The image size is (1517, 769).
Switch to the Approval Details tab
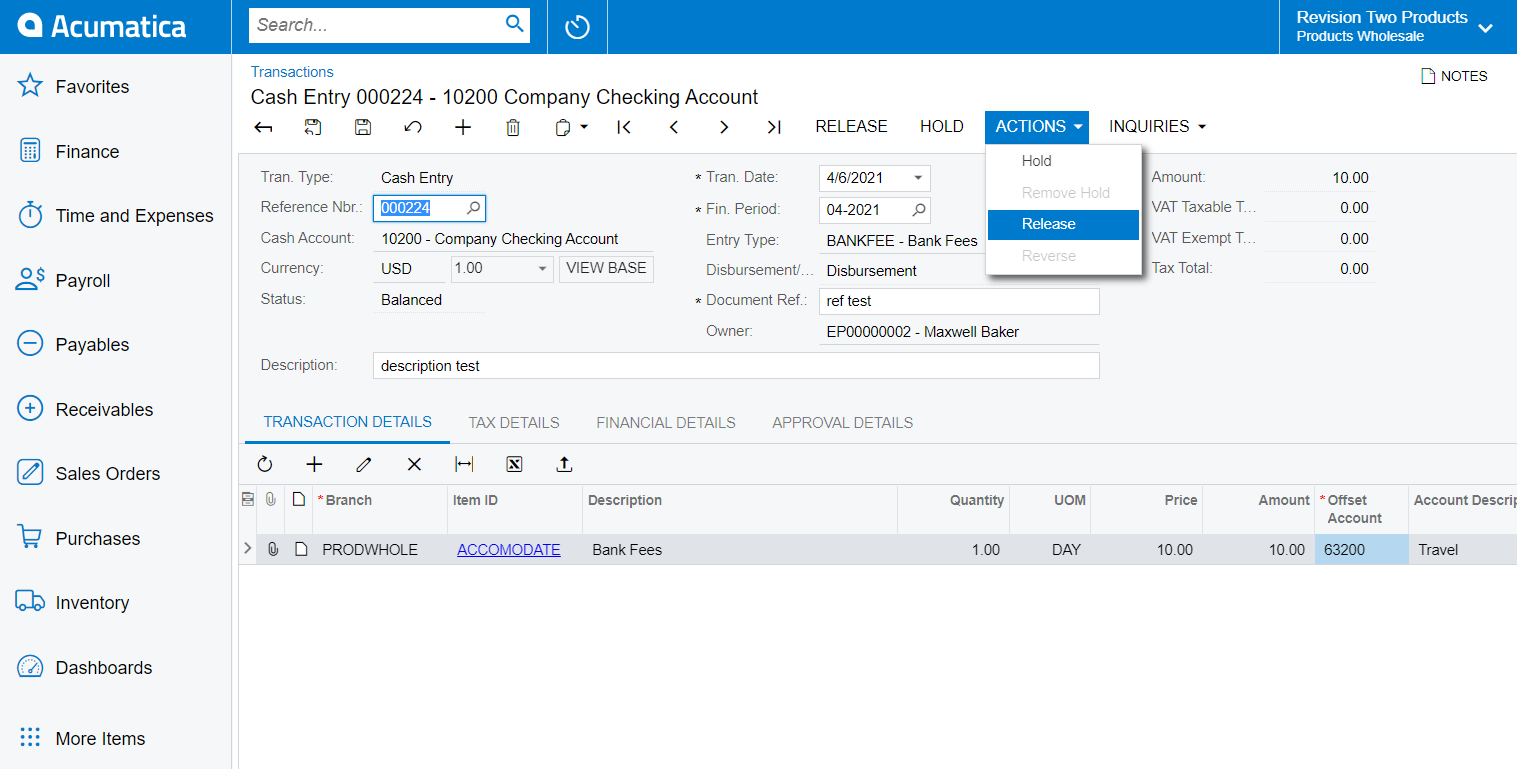842,423
